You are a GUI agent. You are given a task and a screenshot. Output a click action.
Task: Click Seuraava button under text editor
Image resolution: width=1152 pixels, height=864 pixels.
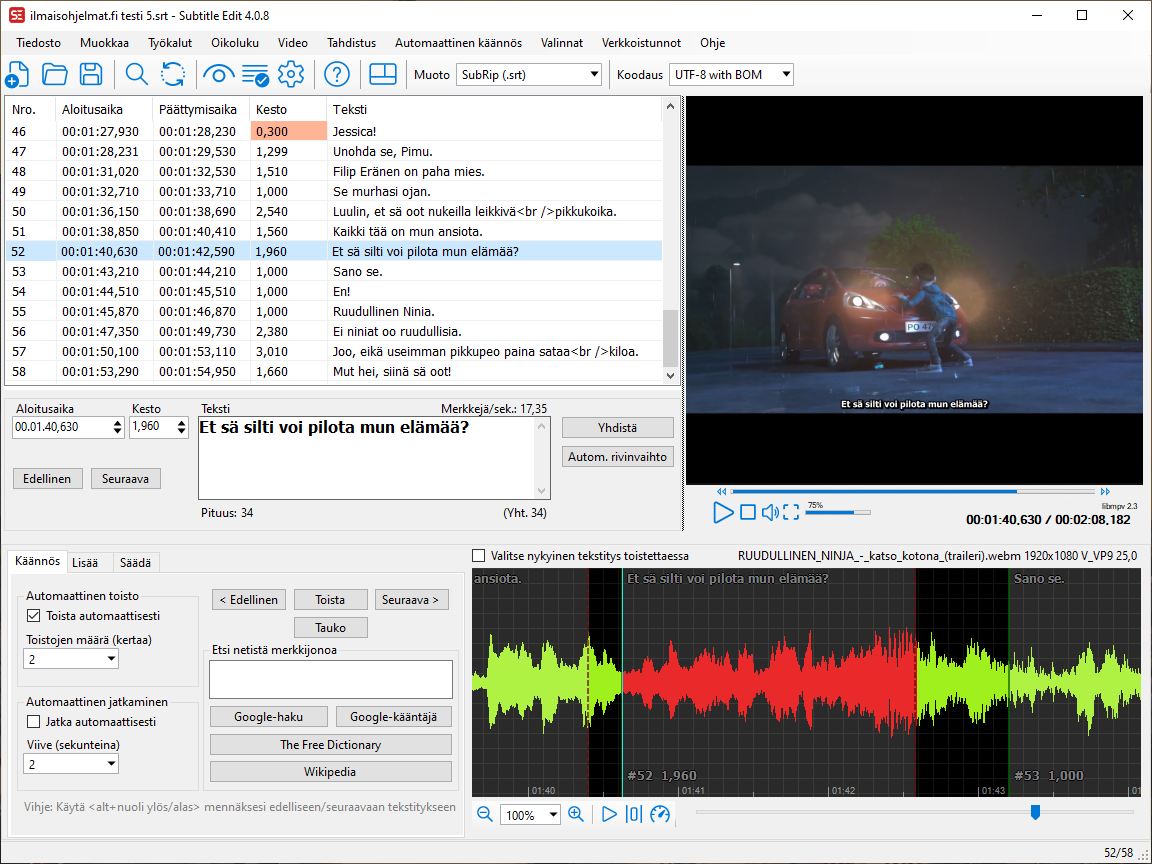coord(126,479)
